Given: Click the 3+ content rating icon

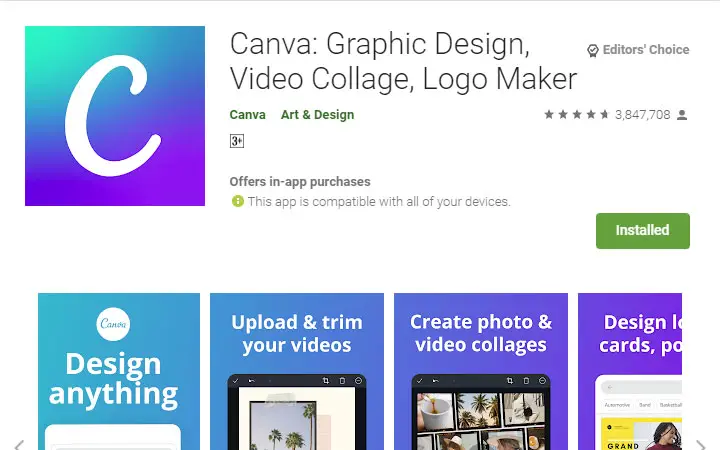Looking at the screenshot, I should point(236,141).
